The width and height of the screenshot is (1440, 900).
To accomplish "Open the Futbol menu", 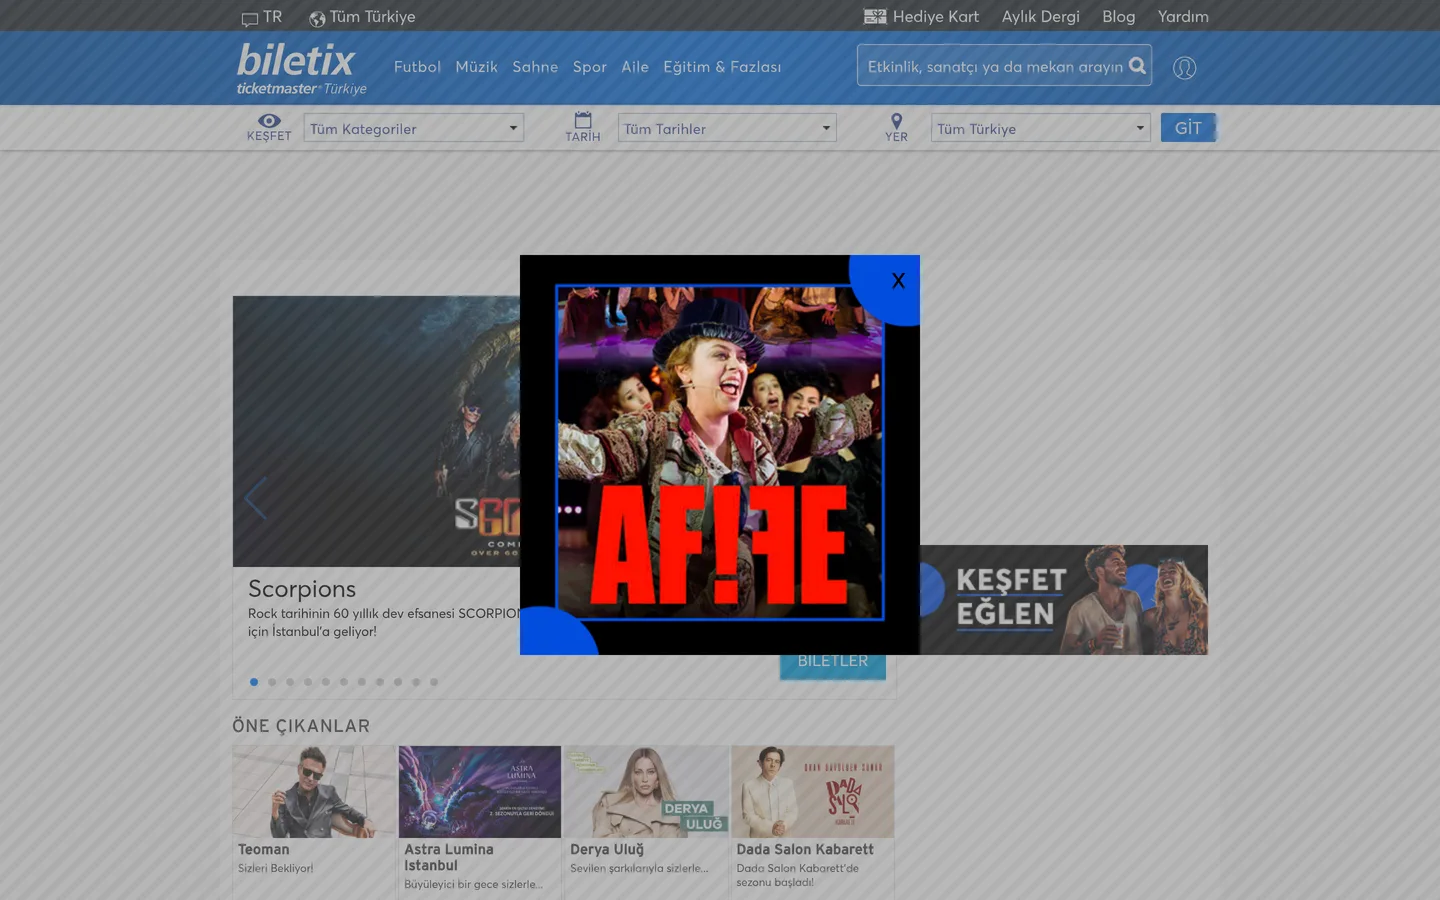I will click(x=417, y=67).
